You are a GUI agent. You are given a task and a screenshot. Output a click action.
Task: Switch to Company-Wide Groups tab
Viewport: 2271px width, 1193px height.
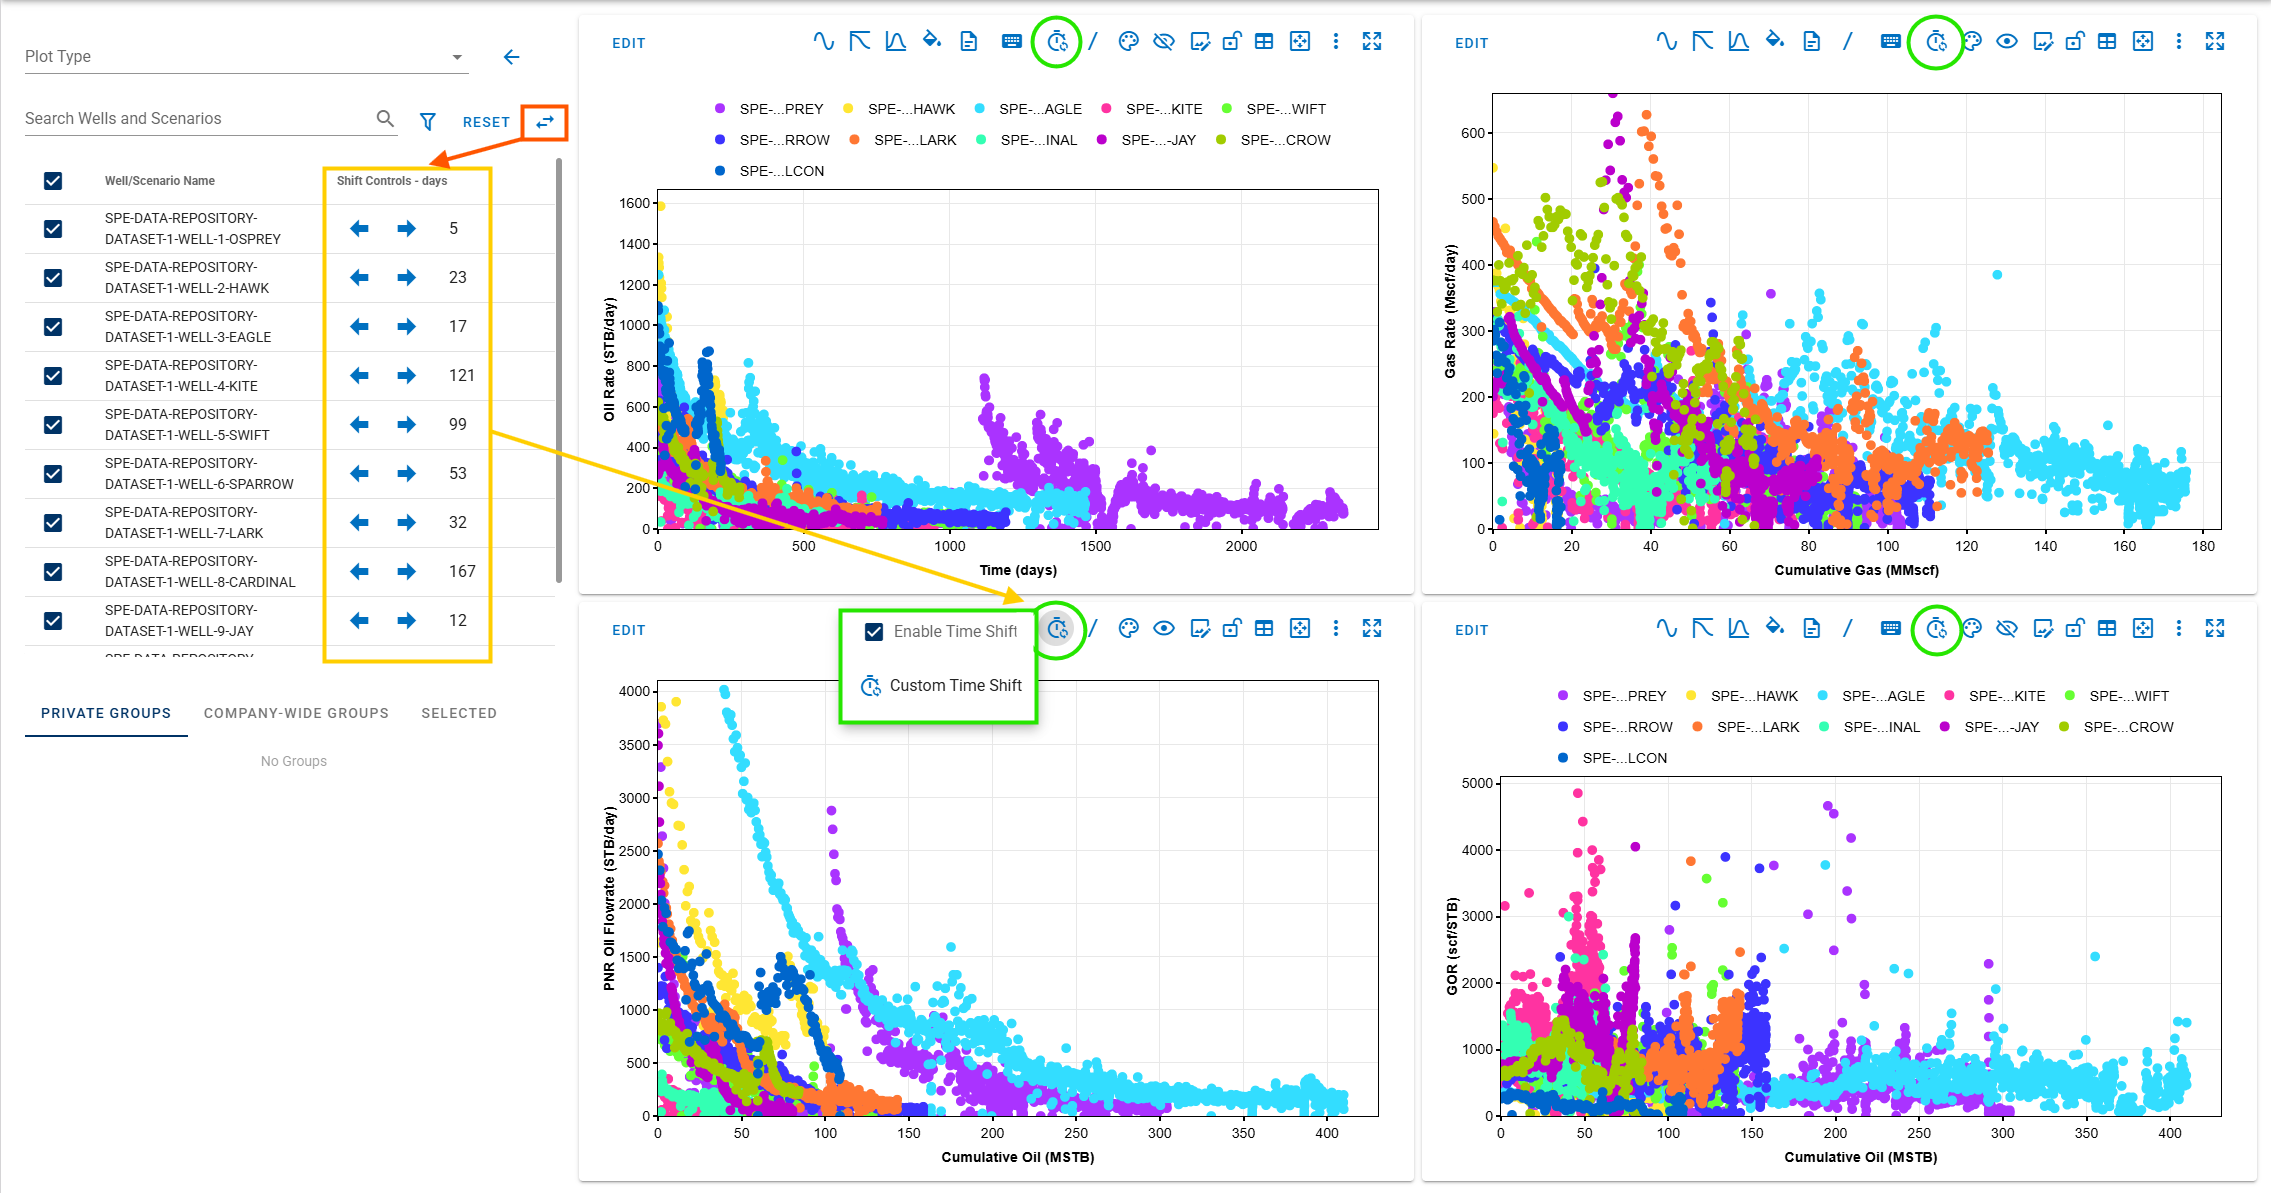pos(296,713)
